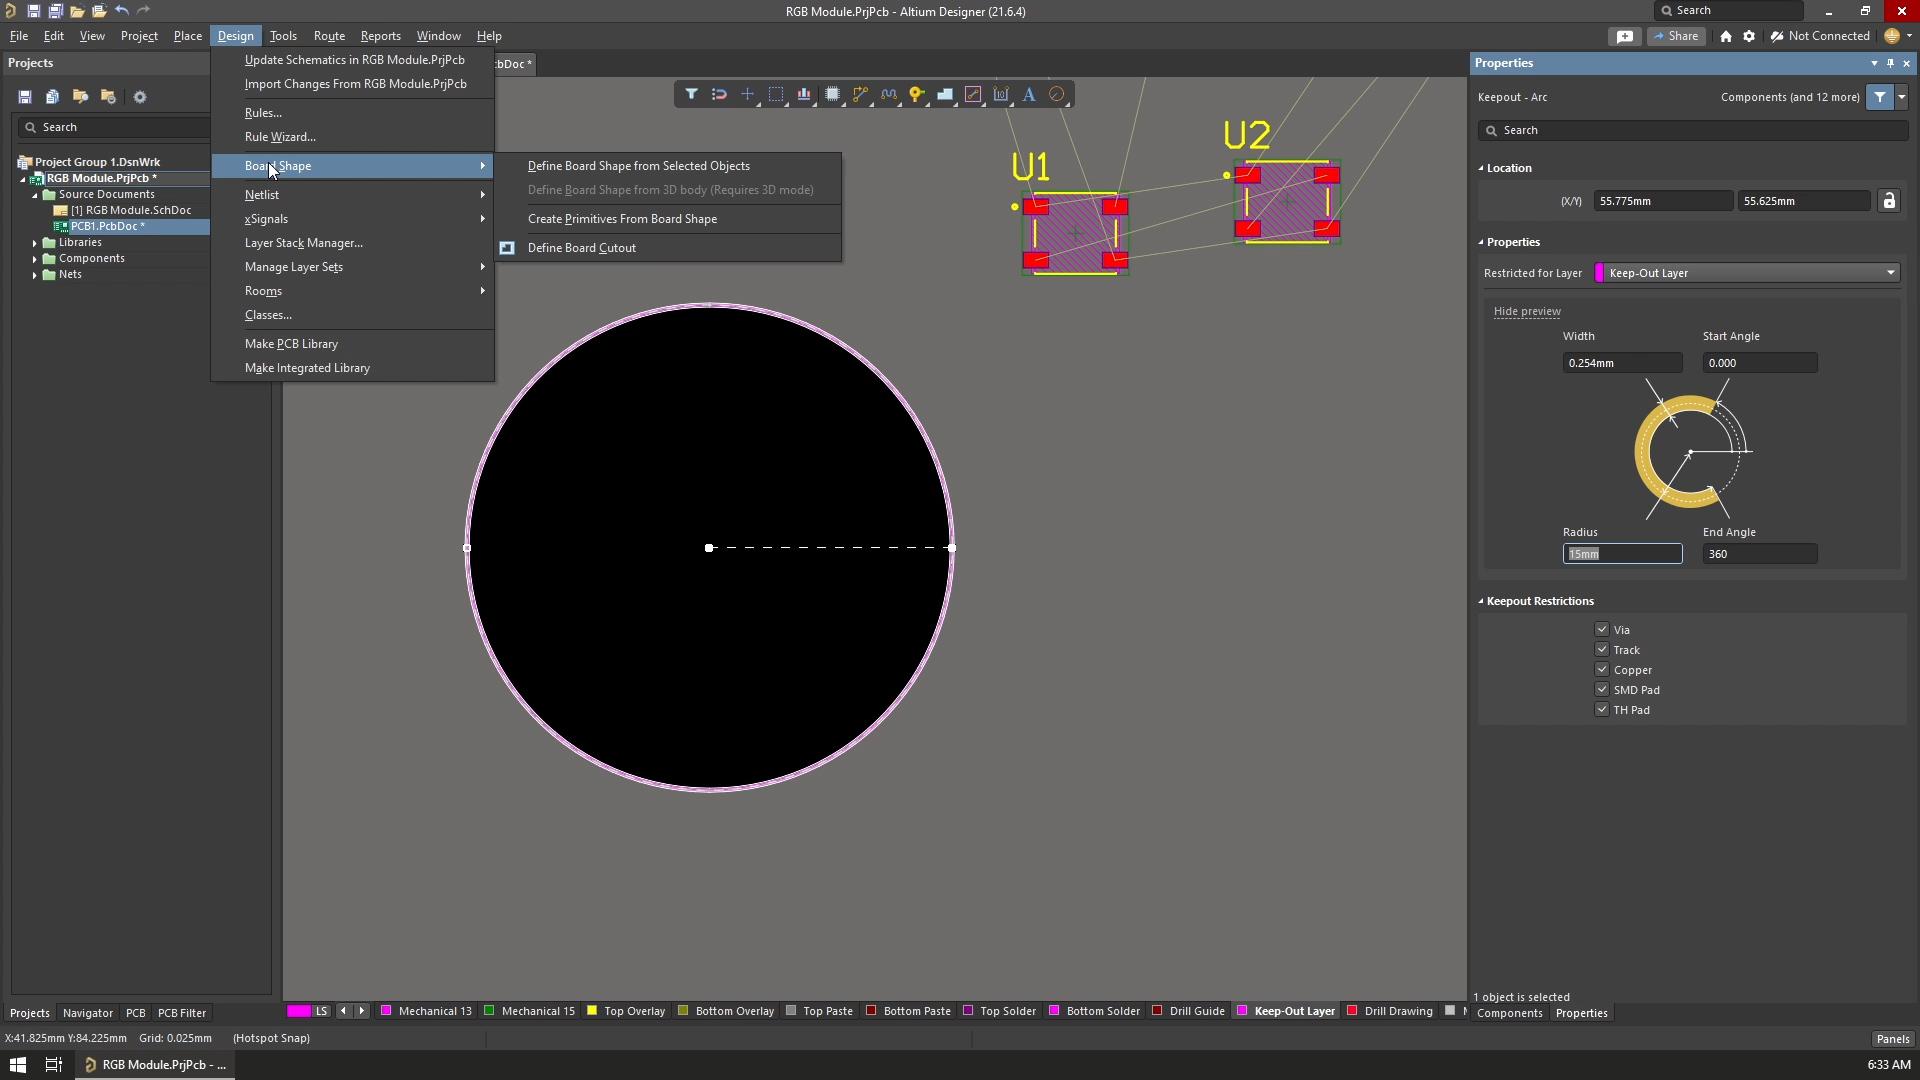Choose the interactive routing tool icon
The width and height of the screenshot is (1920, 1080).
[860, 94]
